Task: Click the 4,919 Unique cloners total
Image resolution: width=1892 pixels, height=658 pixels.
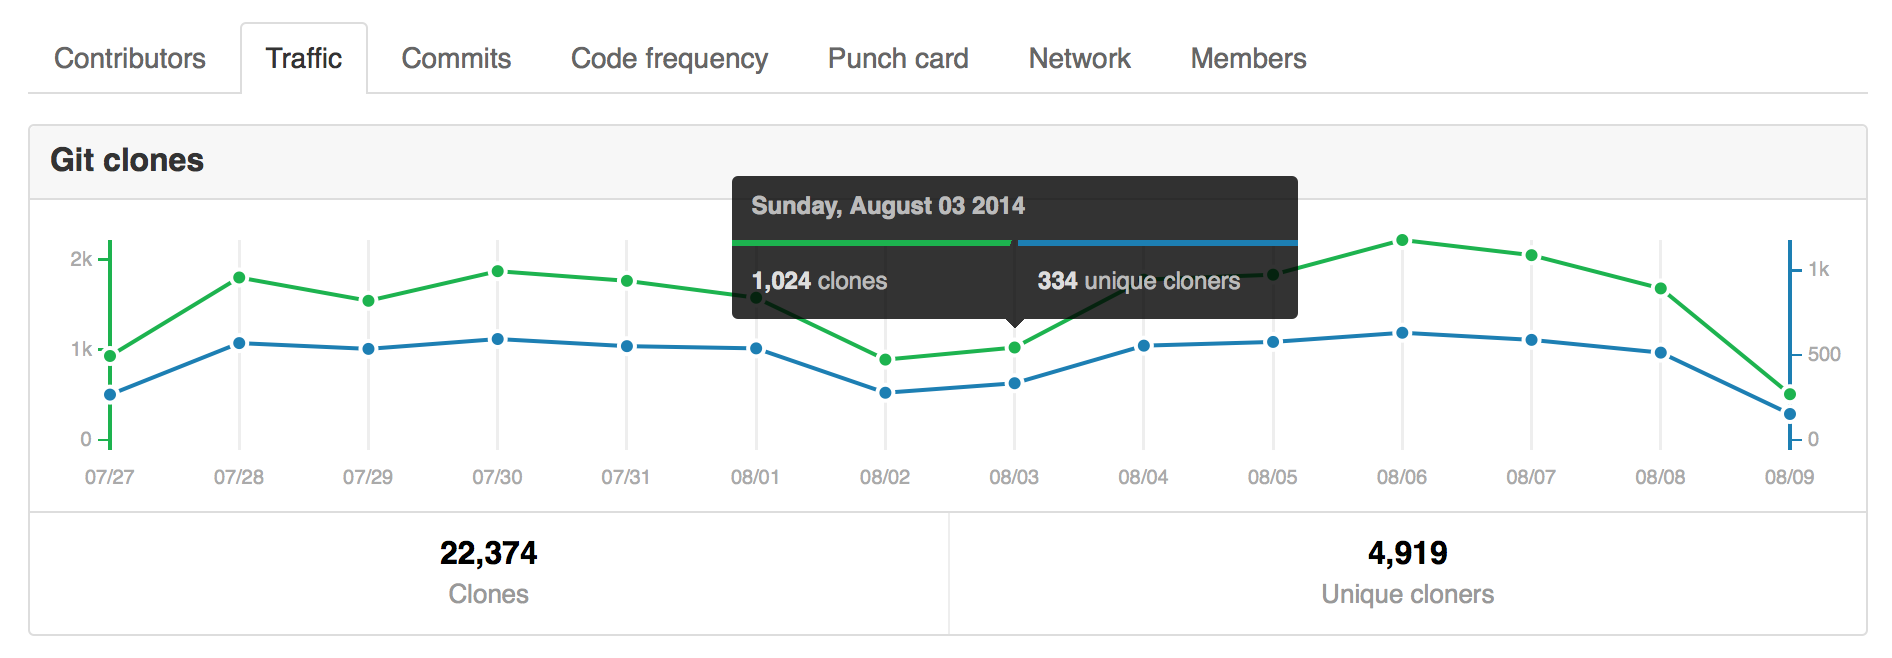Action: [x=1408, y=552]
